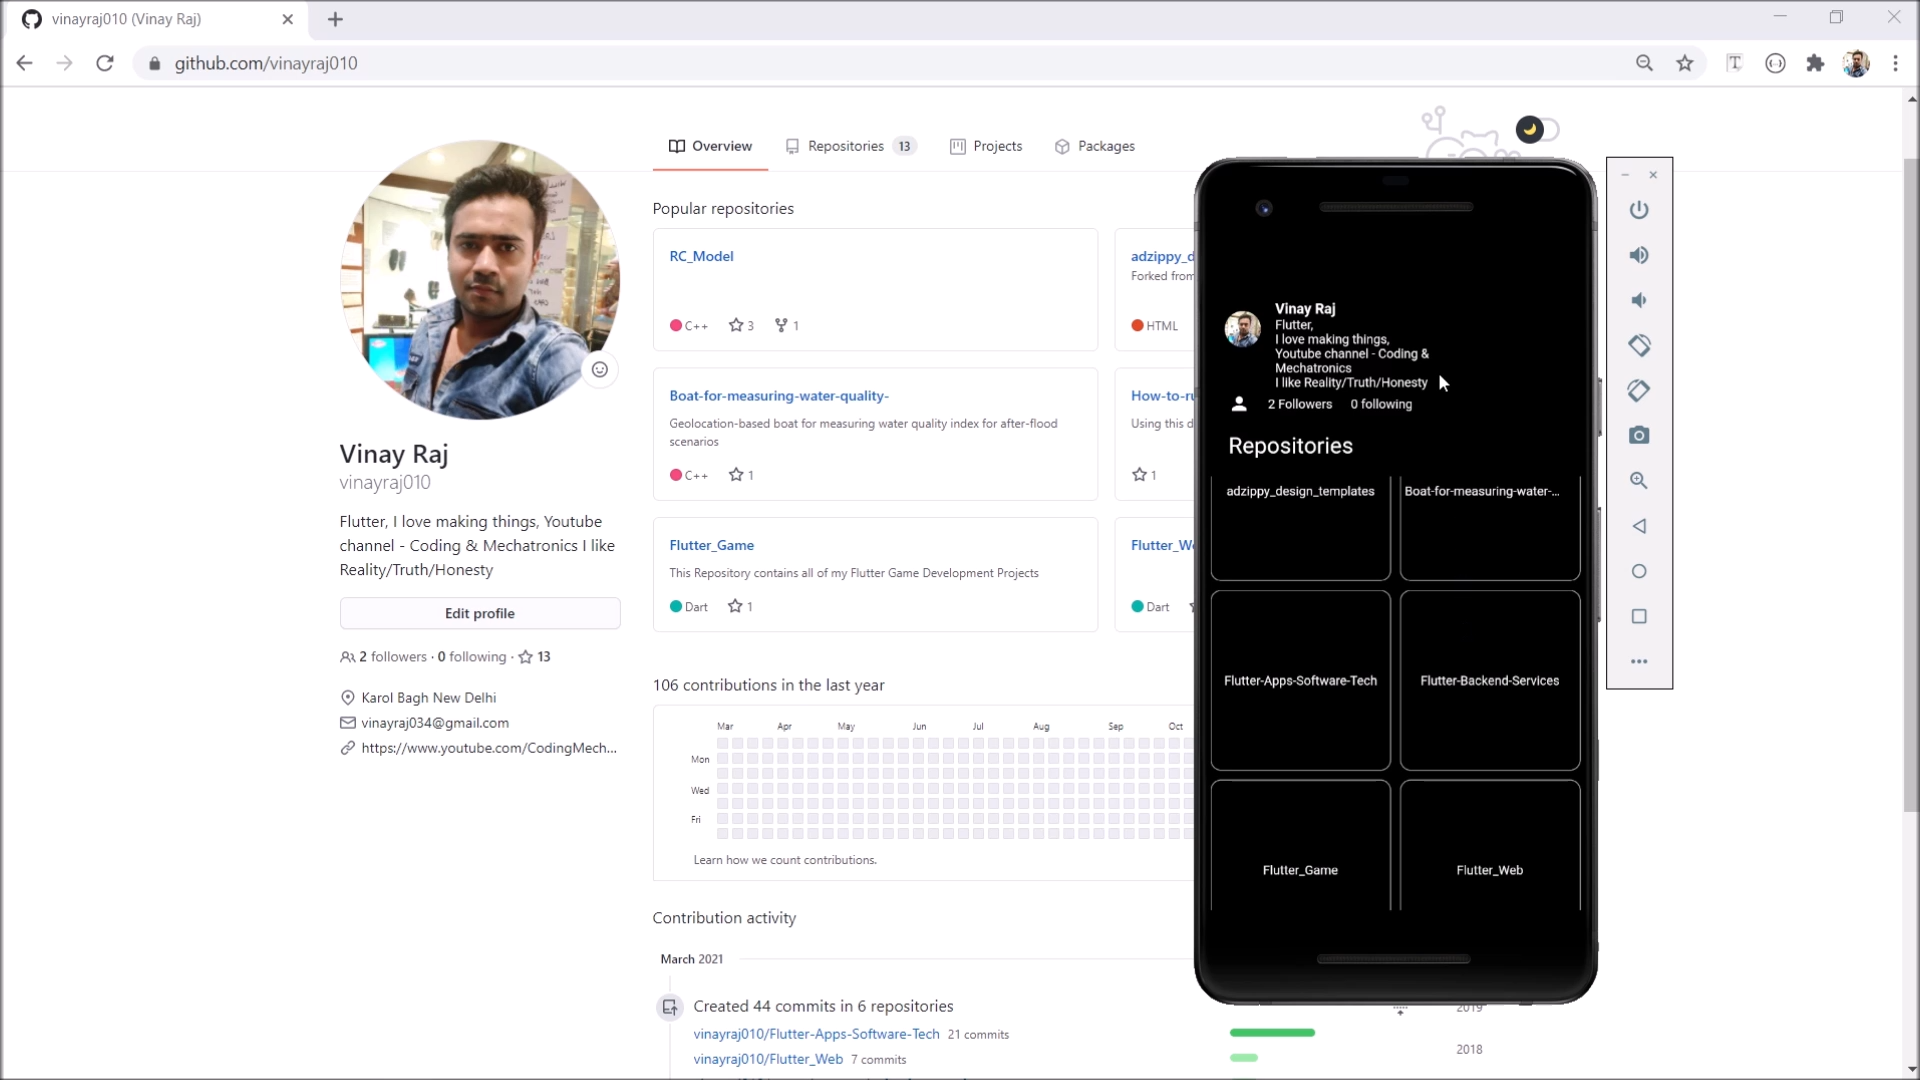Rotate emulator left icon
The width and height of the screenshot is (1920, 1080).
[x=1639, y=345]
